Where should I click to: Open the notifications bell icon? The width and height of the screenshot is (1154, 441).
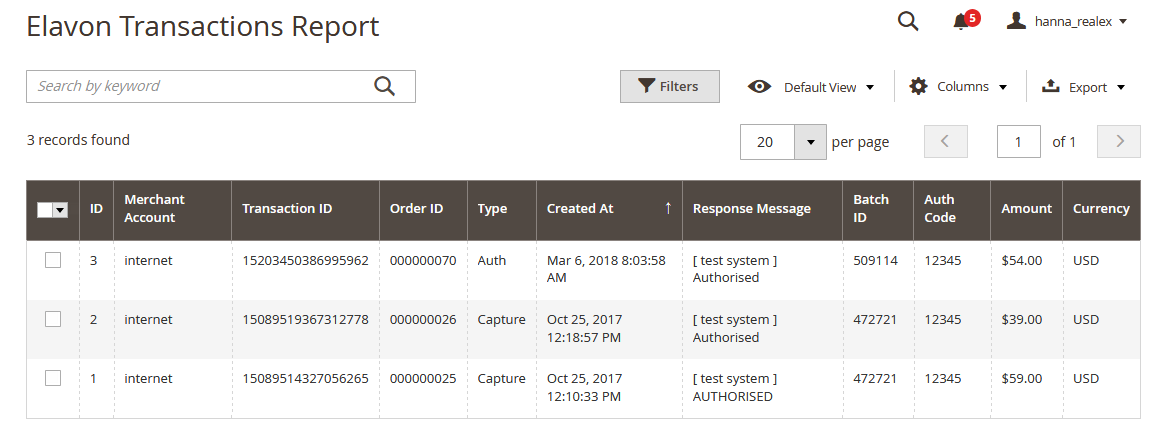(x=960, y=22)
